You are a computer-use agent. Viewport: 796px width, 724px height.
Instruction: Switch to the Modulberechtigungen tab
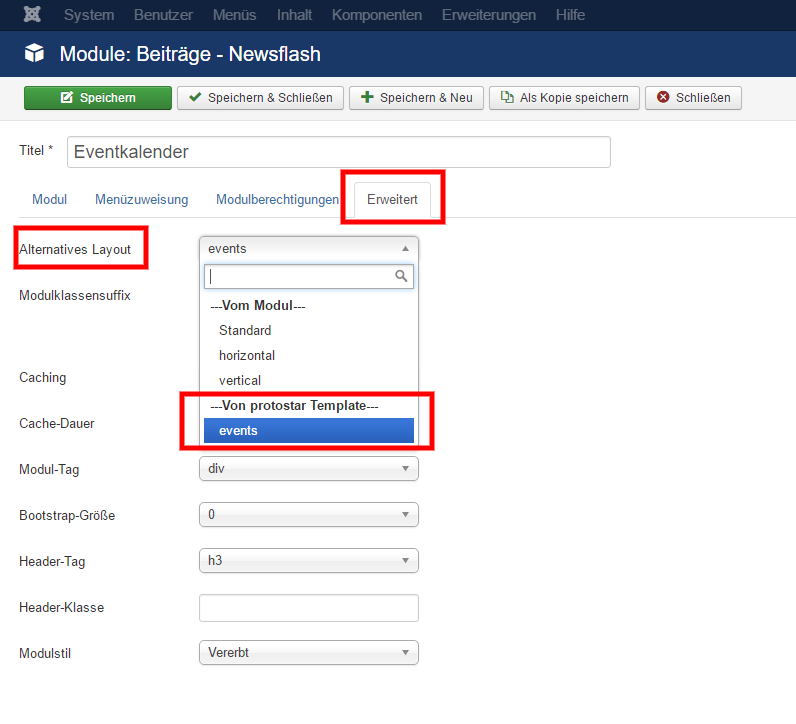[277, 200]
